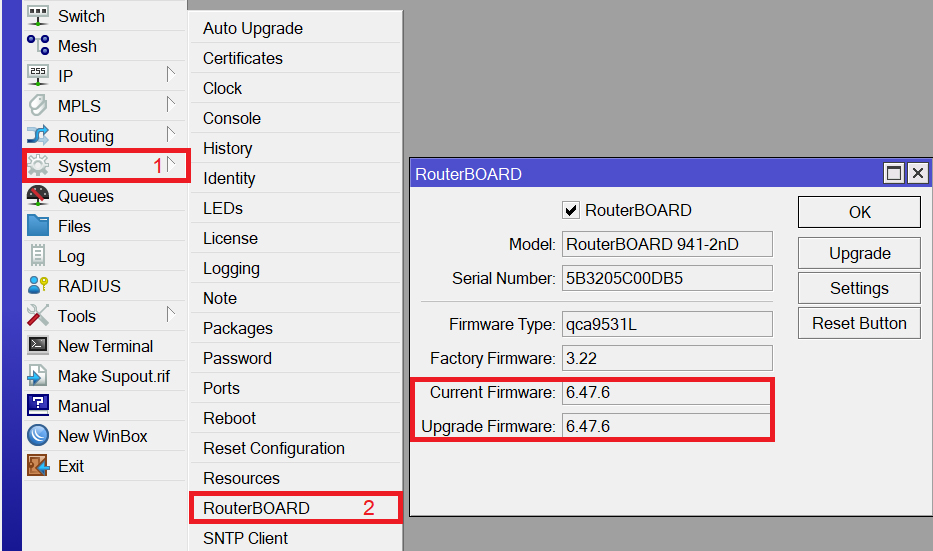Image resolution: width=933 pixels, height=551 pixels.
Task: Open SNTP Client entry
Action: coord(296,538)
